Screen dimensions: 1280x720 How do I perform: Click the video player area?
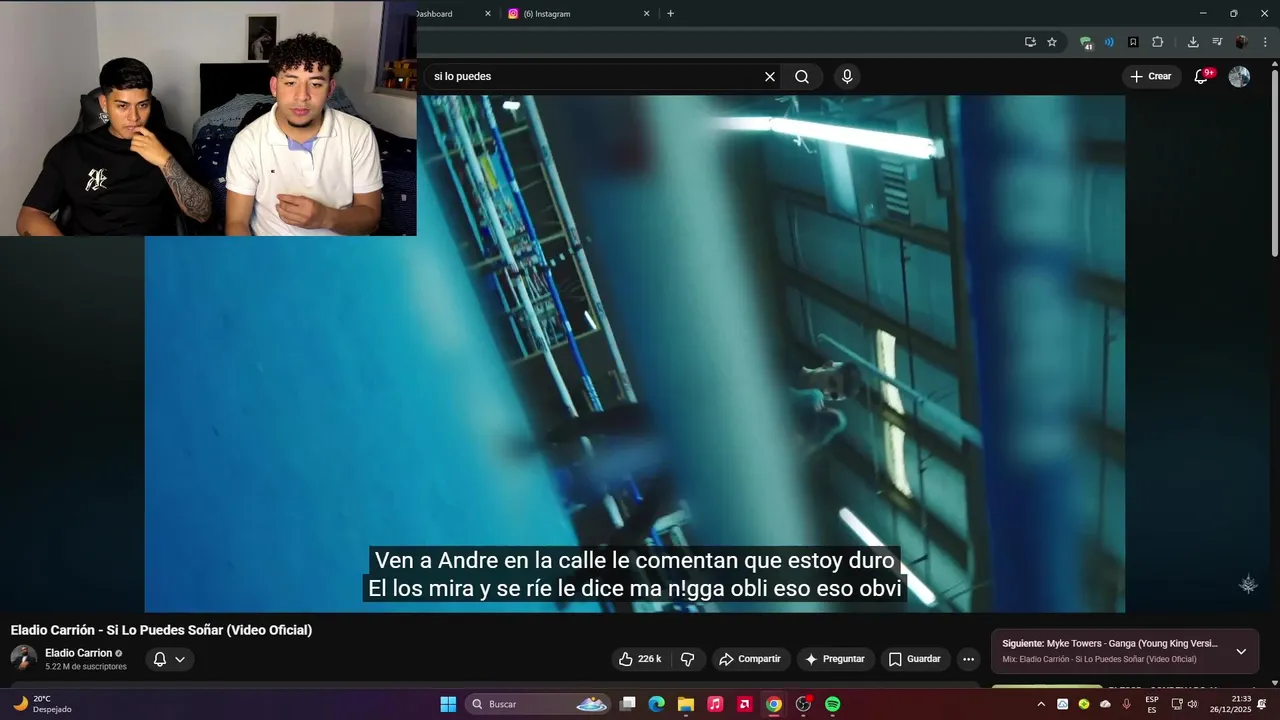635,353
